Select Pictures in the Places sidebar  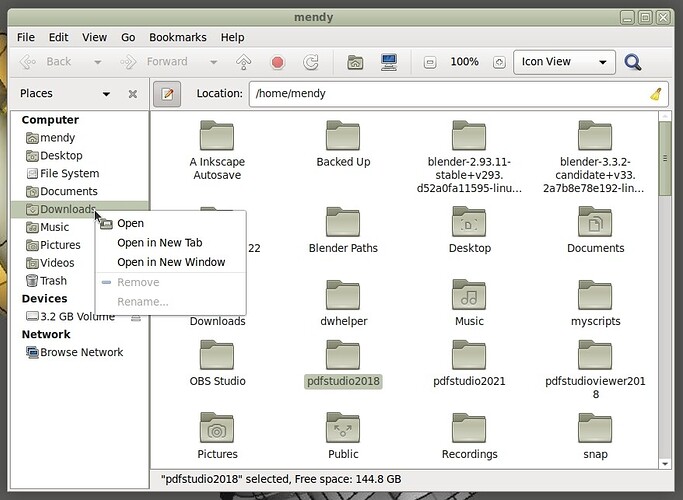coord(54,245)
